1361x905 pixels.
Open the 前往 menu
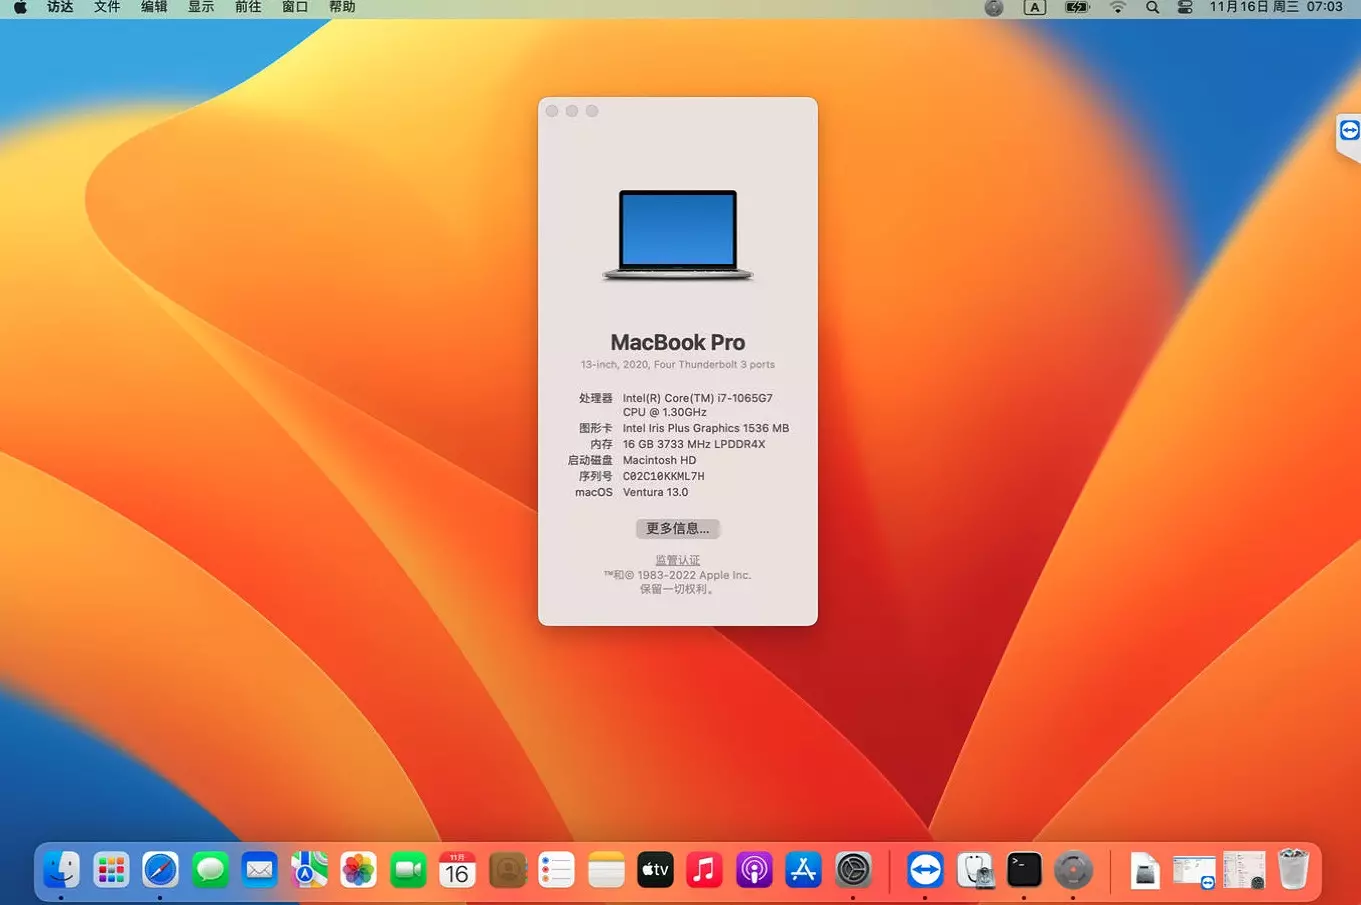247,8
